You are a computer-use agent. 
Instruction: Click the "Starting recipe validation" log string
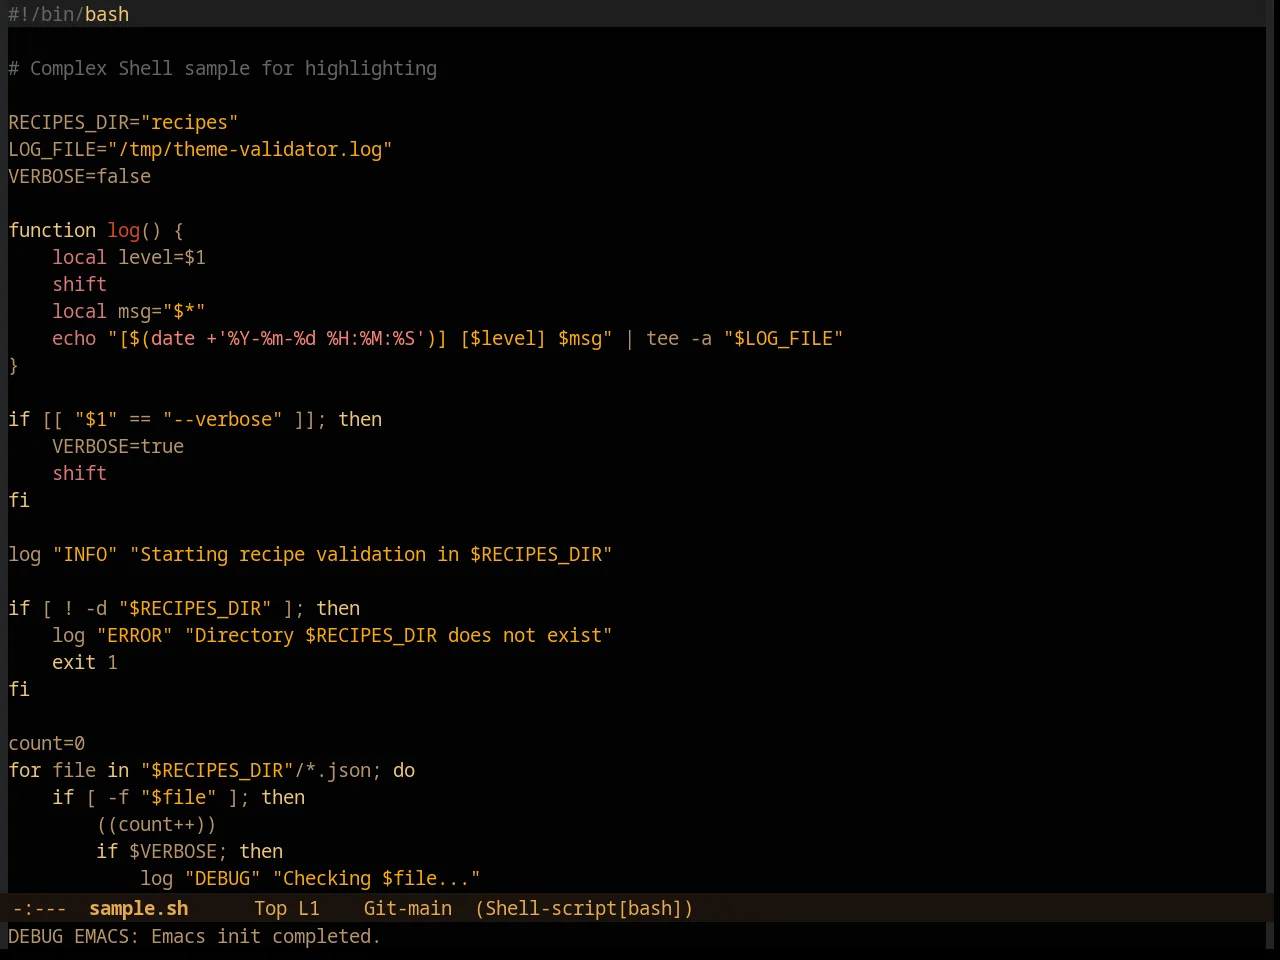pos(371,554)
